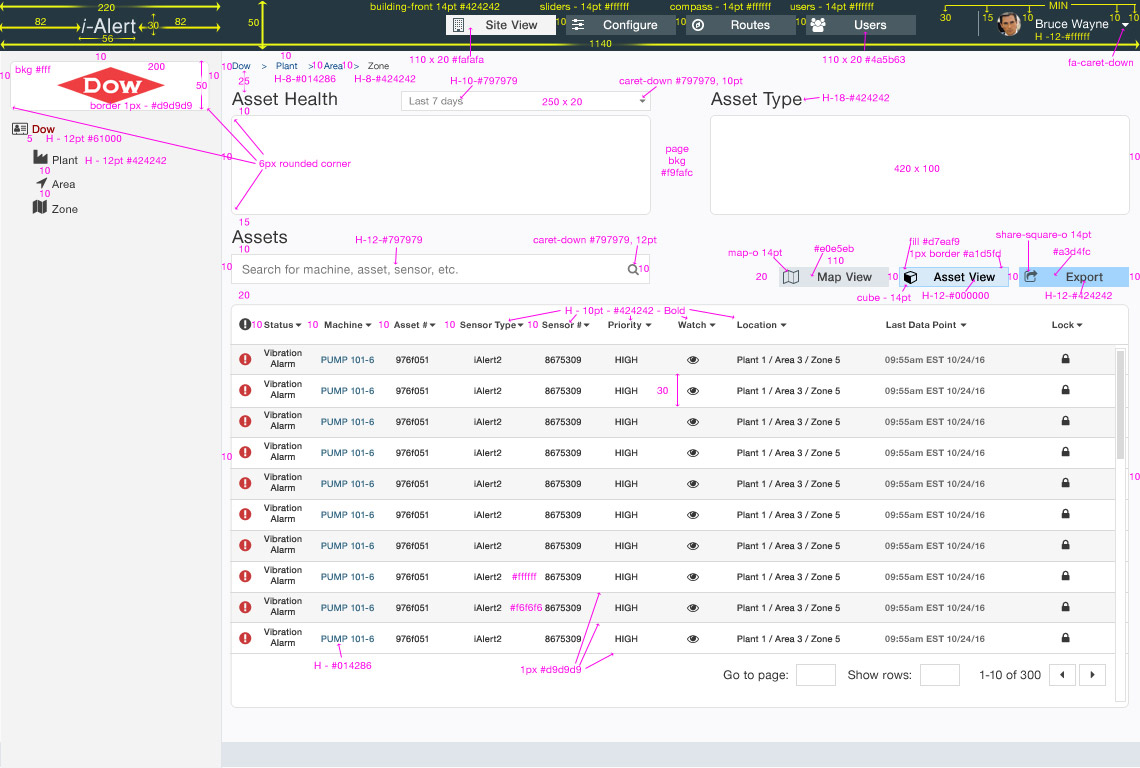The height and width of the screenshot is (768, 1140).
Task: Sort by Priority column header
Action: point(629,325)
